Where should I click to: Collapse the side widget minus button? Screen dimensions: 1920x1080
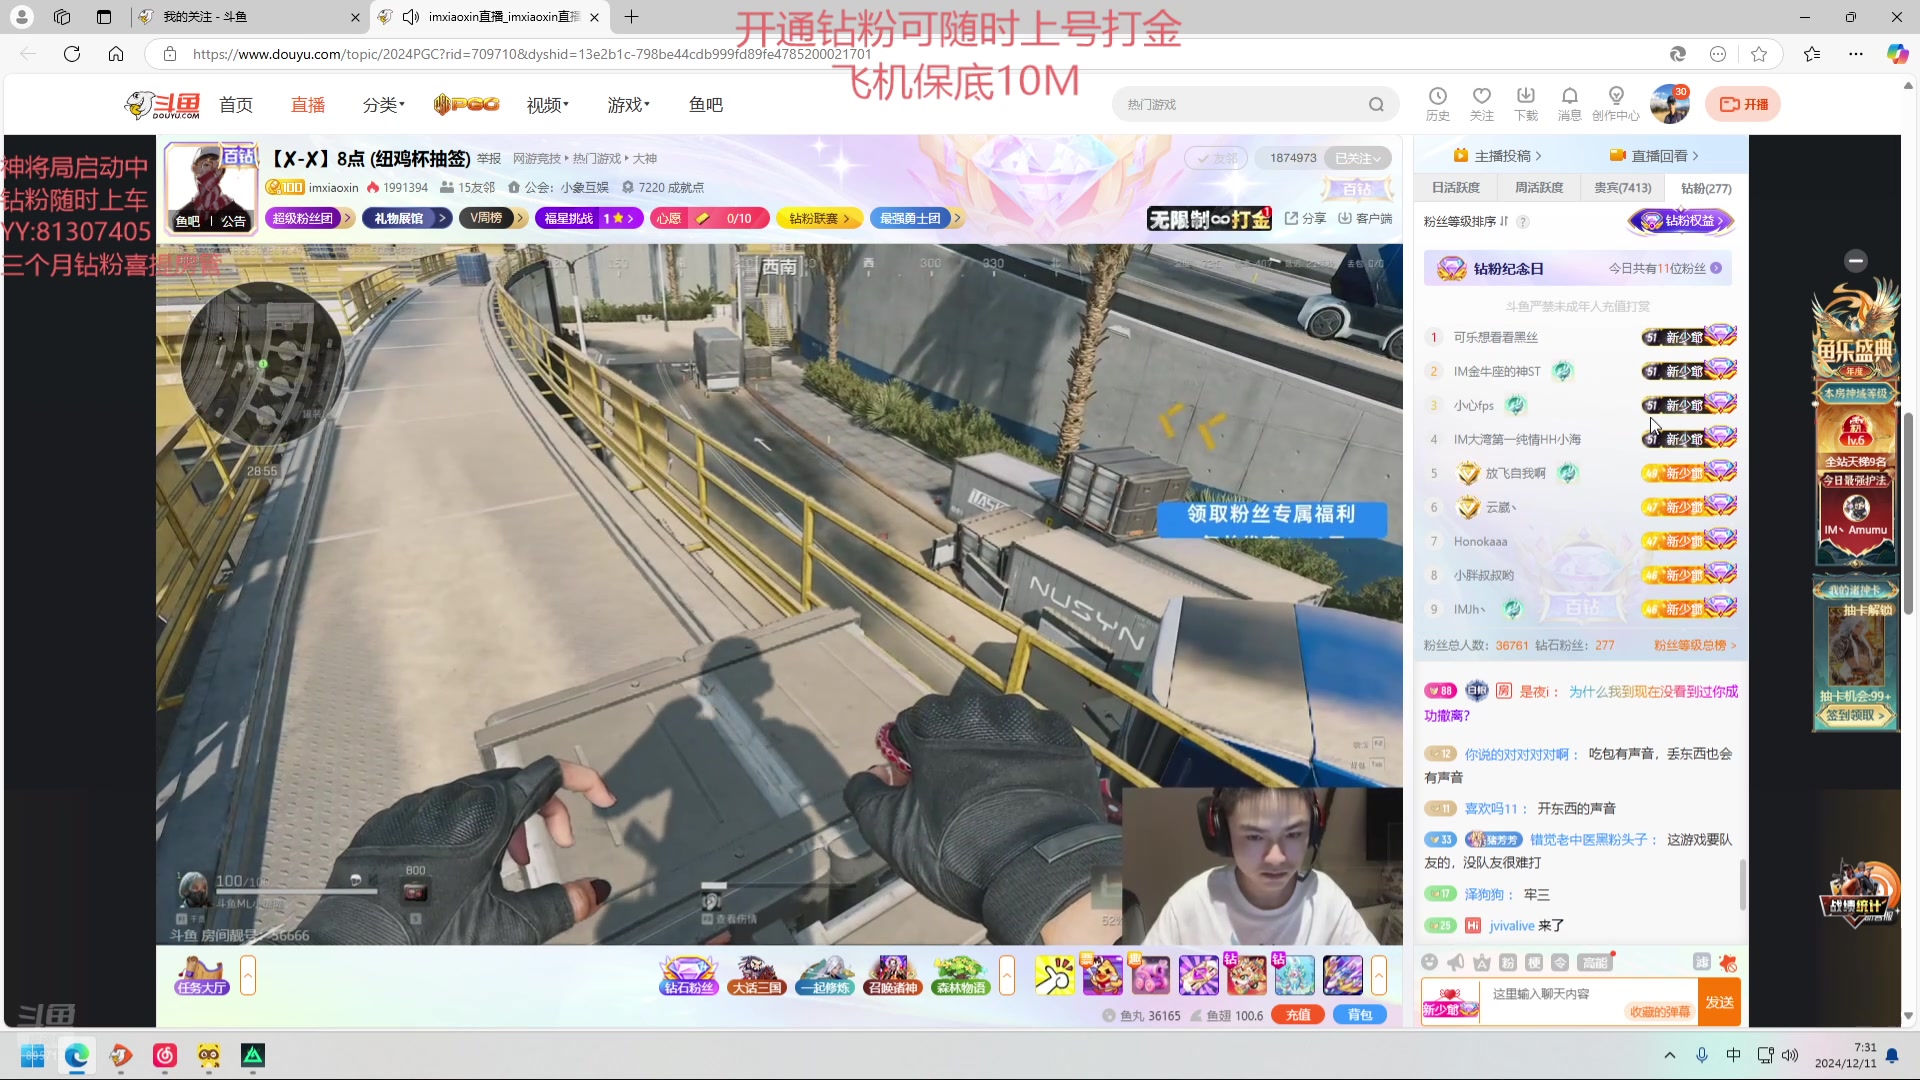click(1856, 261)
